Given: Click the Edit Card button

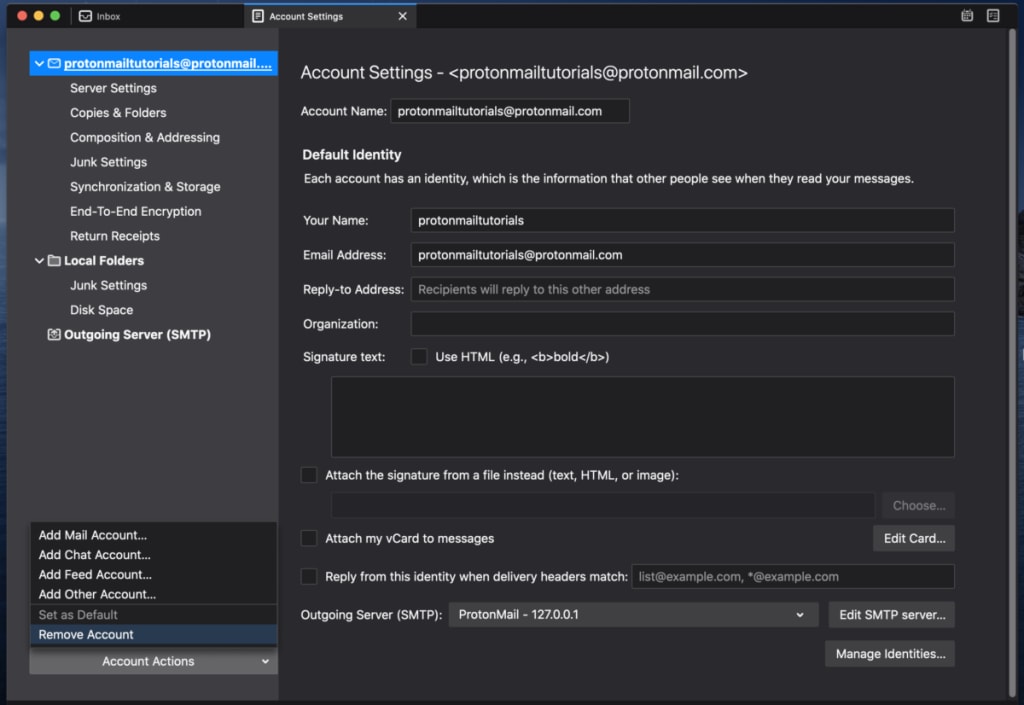Looking at the screenshot, I should 914,538.
